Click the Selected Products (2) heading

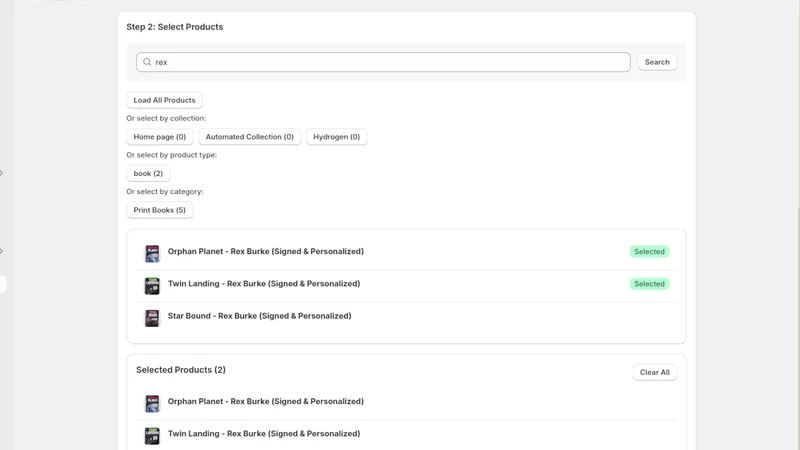point(181,370)
